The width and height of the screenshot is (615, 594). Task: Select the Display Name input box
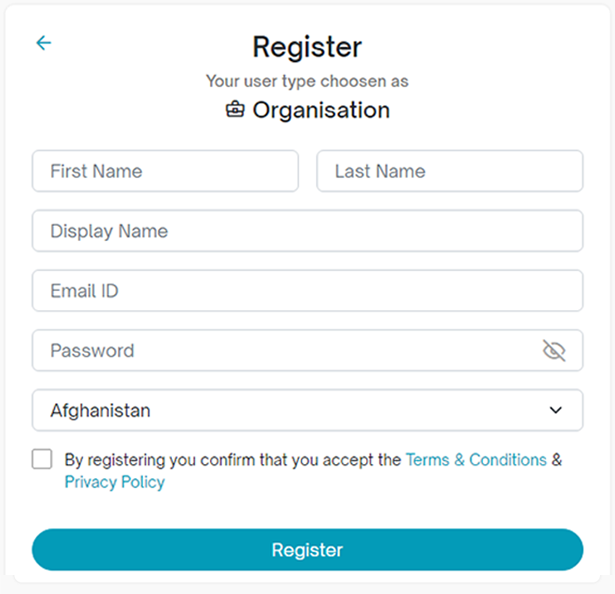(x=307, y=231)
